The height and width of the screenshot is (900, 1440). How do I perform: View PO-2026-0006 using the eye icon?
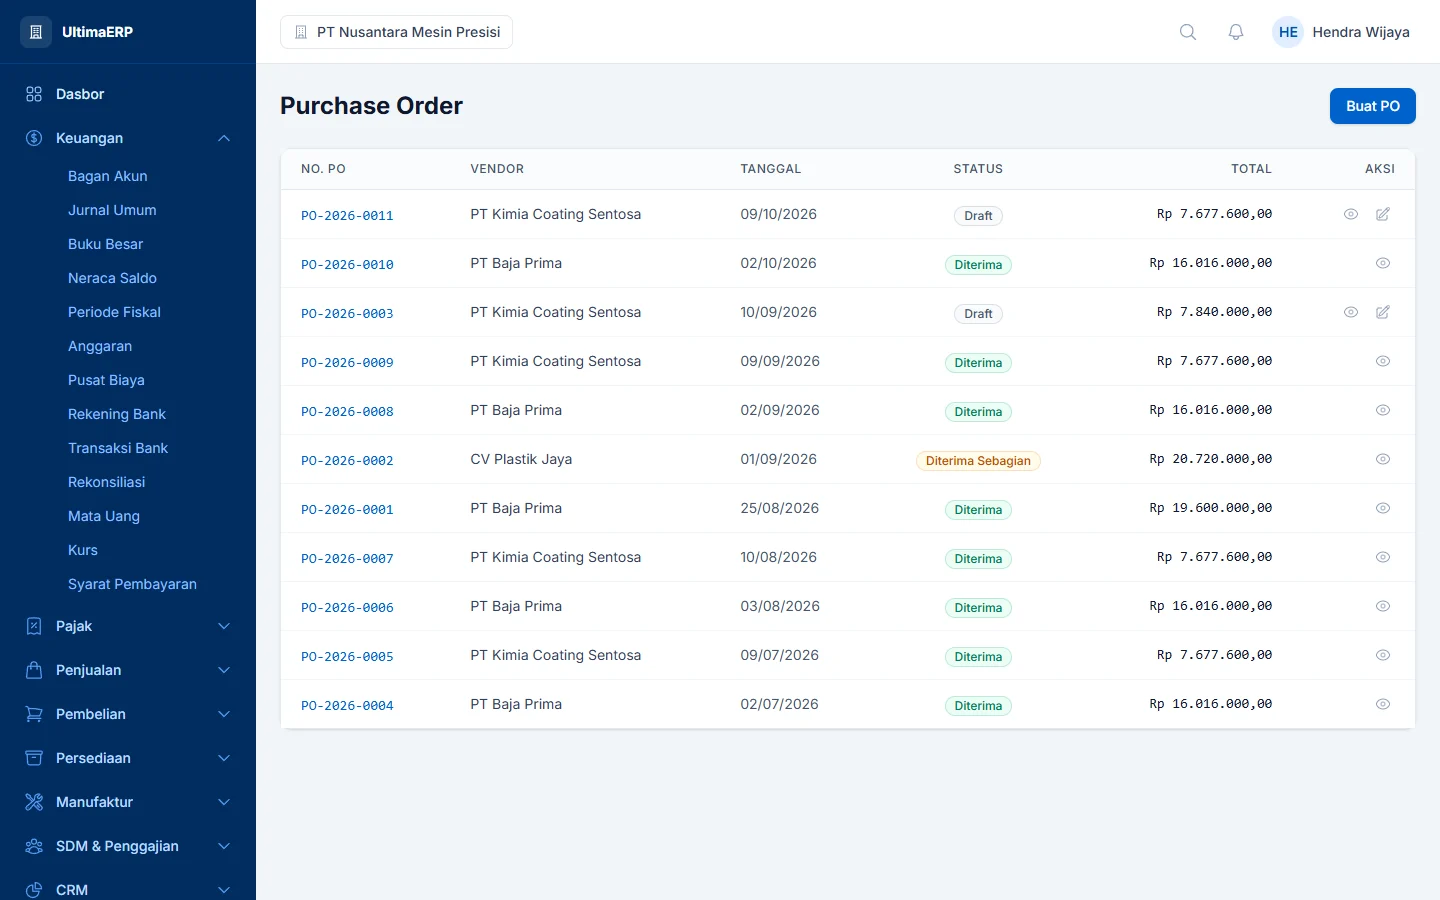tap(1383, 606)
